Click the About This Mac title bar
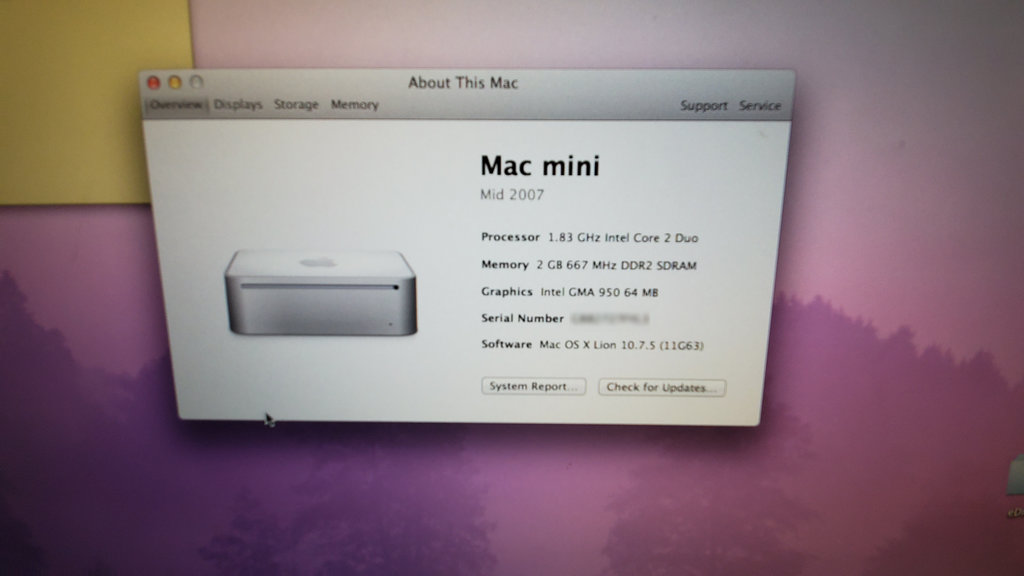 click(x=463, y=83)
